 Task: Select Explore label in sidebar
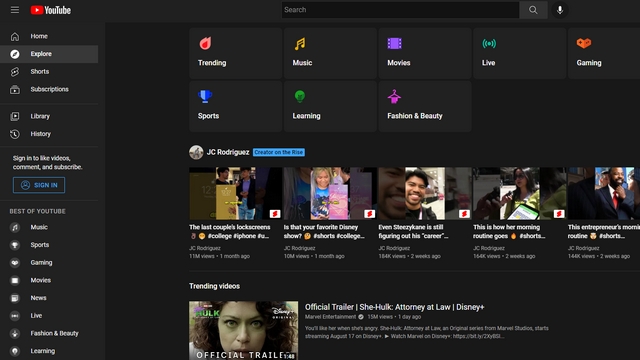[41, 54]
